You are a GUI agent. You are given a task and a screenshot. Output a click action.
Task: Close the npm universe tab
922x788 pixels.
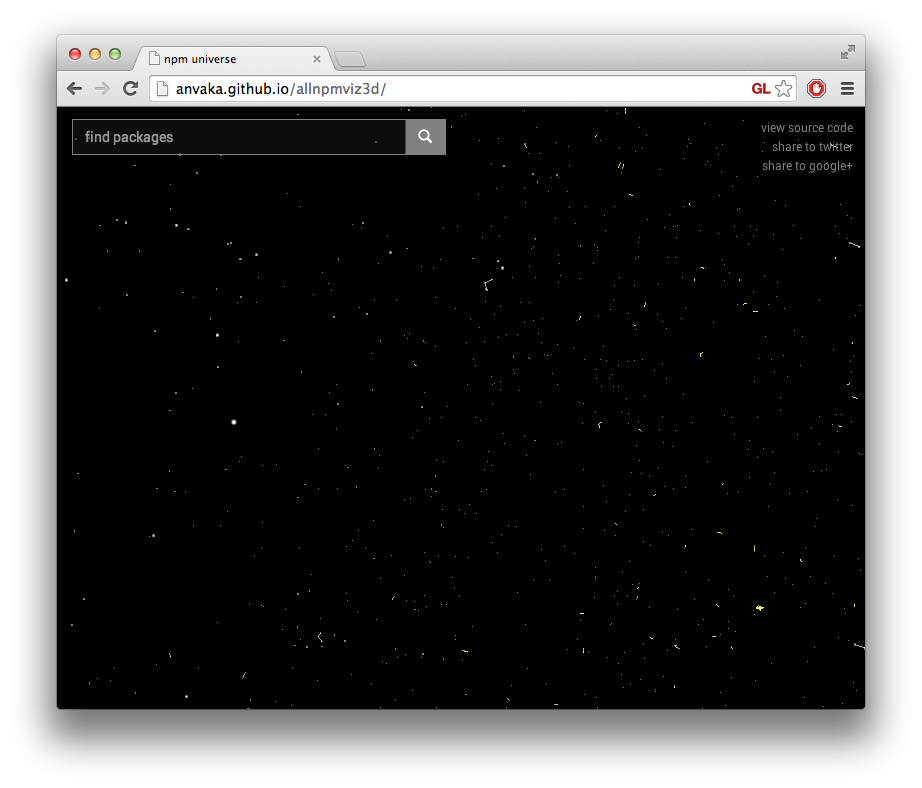tap(317, 59)
